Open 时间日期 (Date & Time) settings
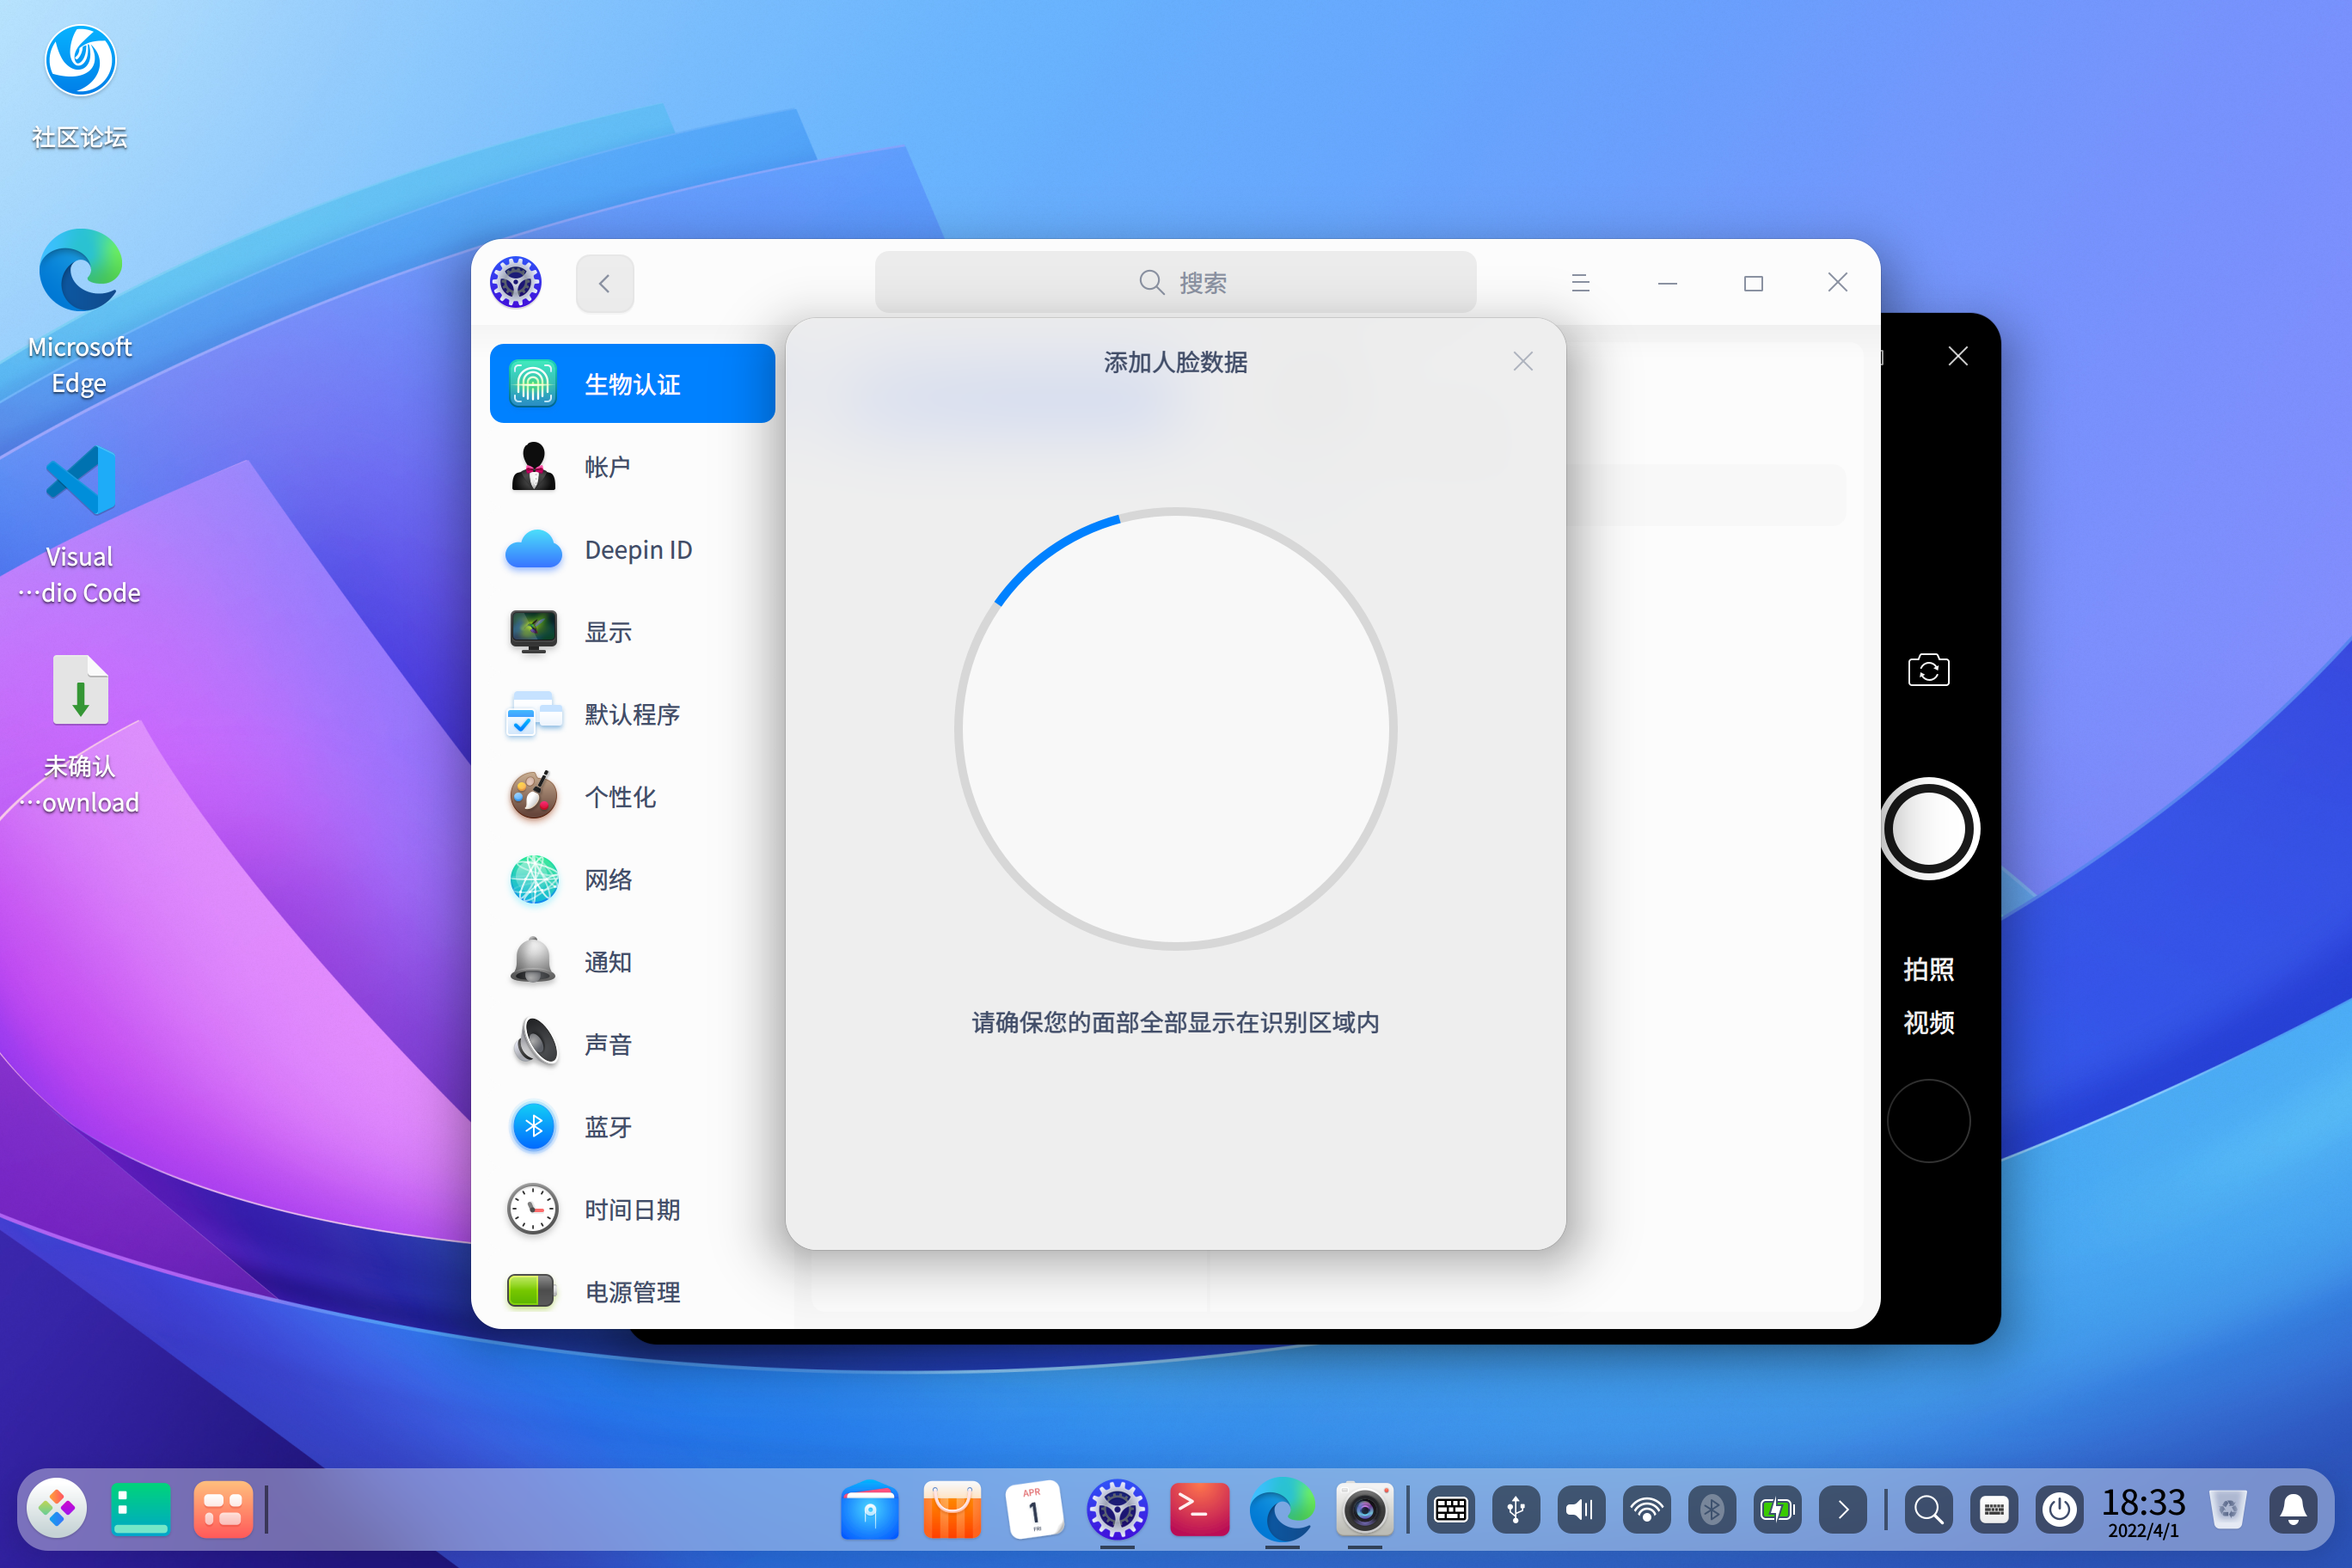Image resolution: width=2352 pixels, height=1568 pixels. coord(633,1209)
